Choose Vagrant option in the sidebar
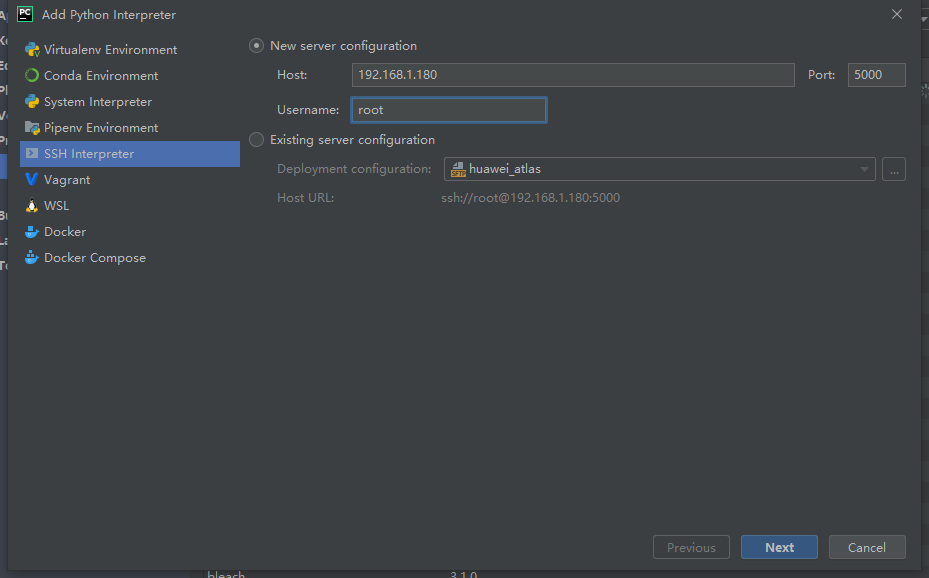Screen dimensions: 929x578 tap(130, 179)
